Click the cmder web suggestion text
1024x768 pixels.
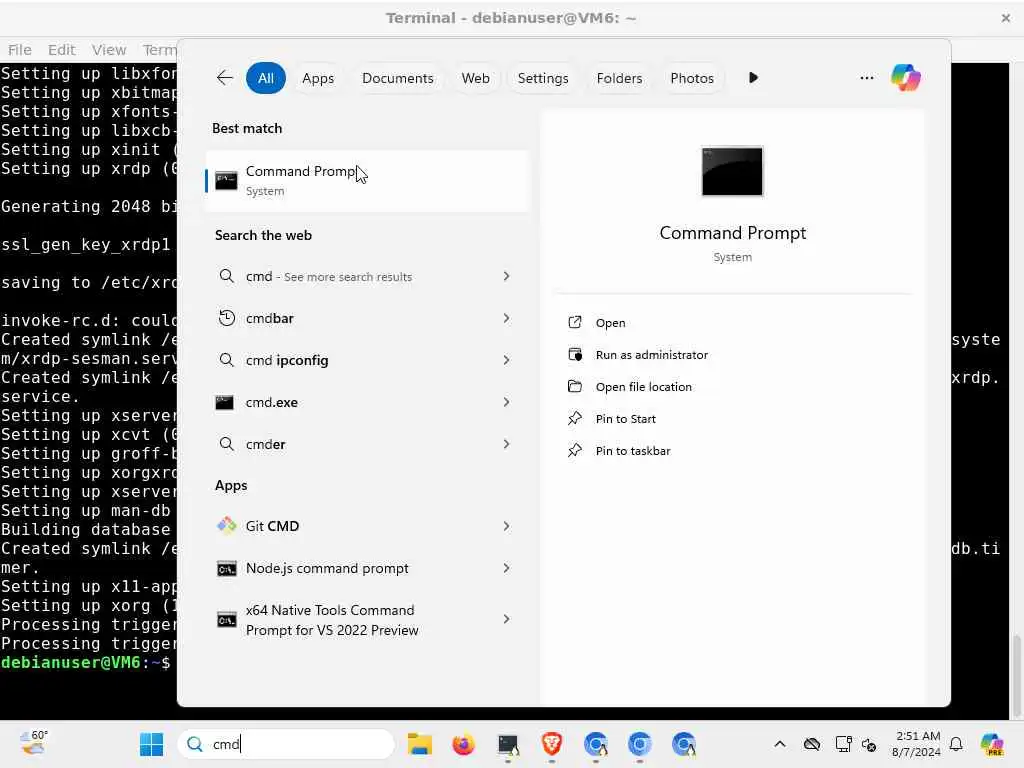coord(265,444)
